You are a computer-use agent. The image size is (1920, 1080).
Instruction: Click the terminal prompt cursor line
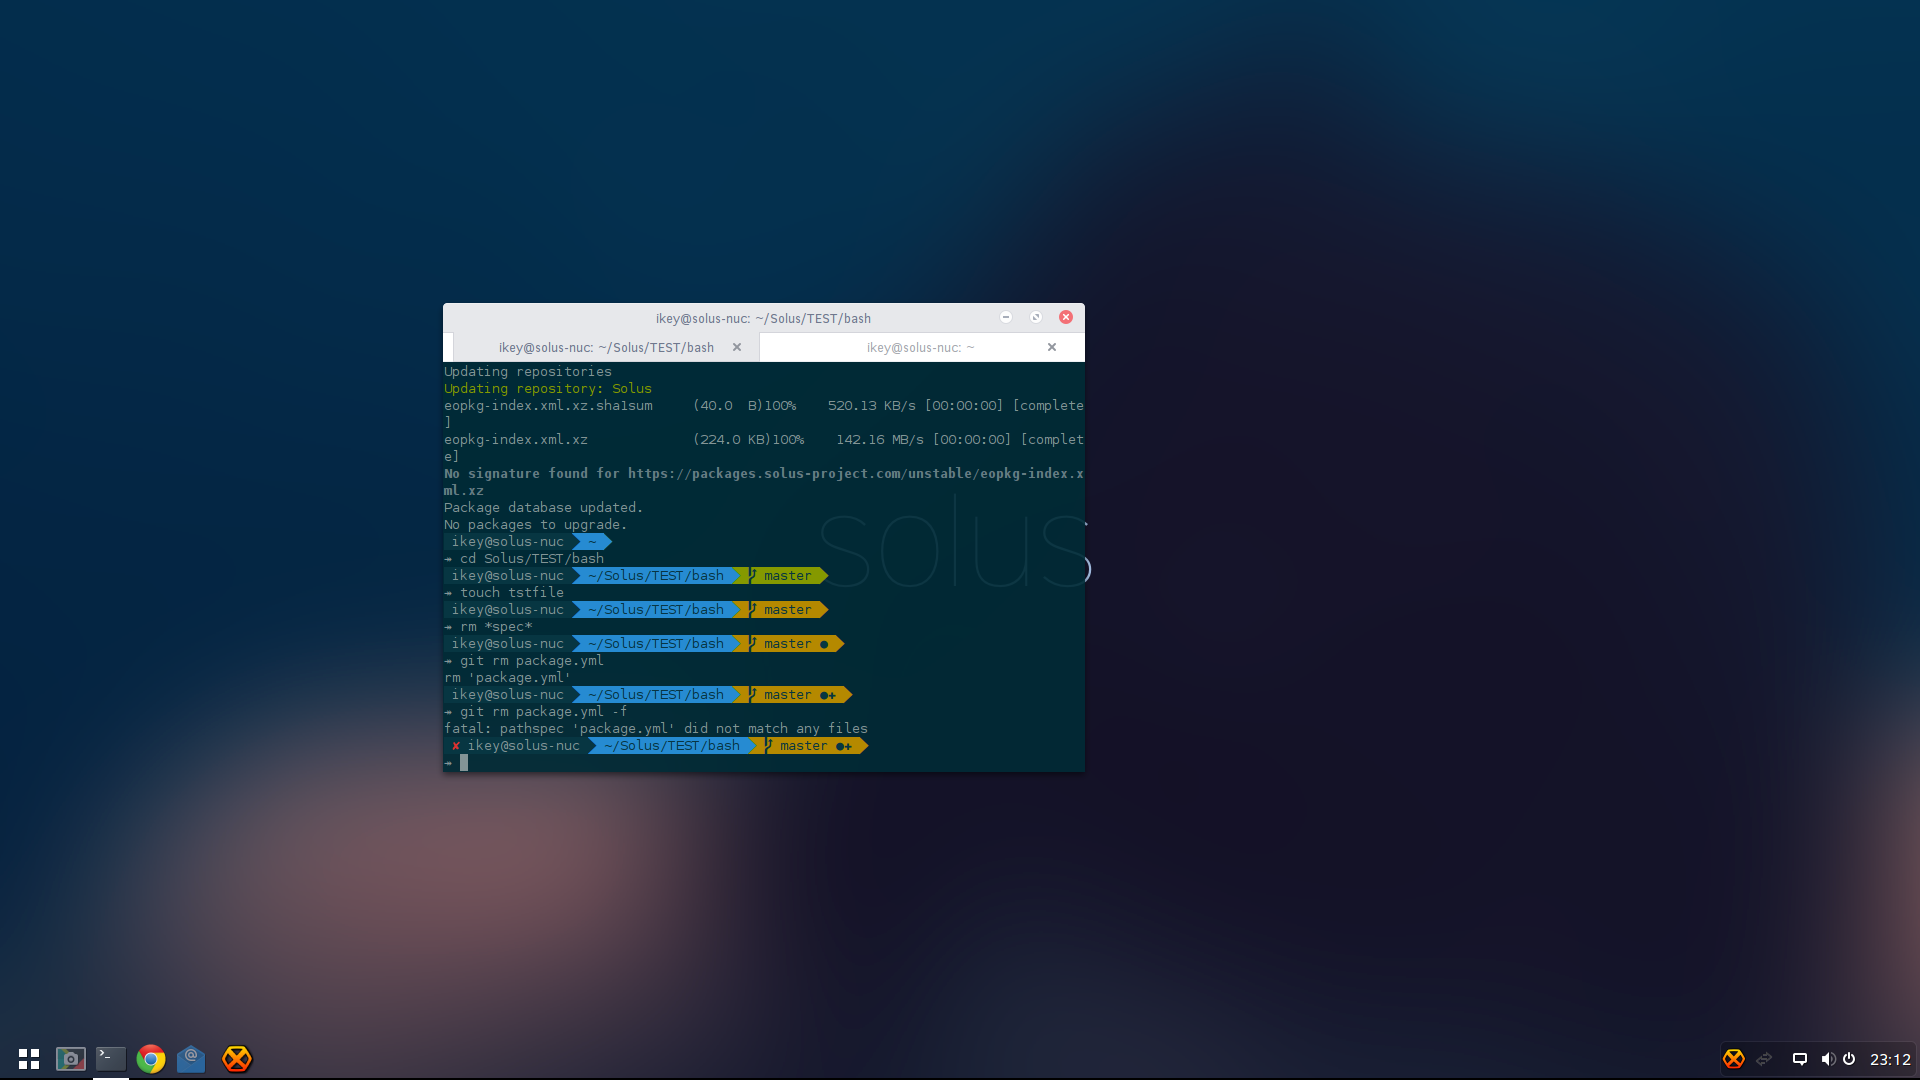[x=764, y=763]
